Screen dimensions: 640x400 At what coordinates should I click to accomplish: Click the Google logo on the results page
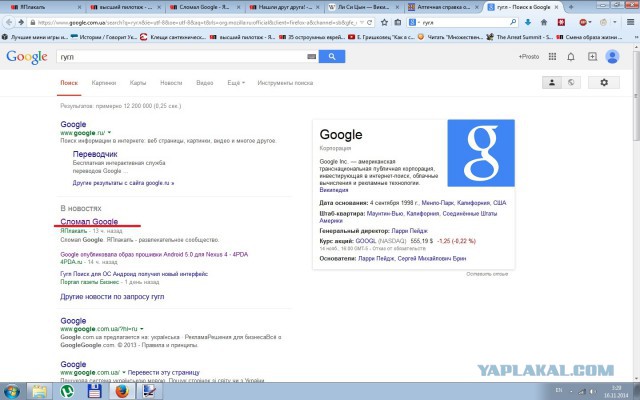pos(27,57)
